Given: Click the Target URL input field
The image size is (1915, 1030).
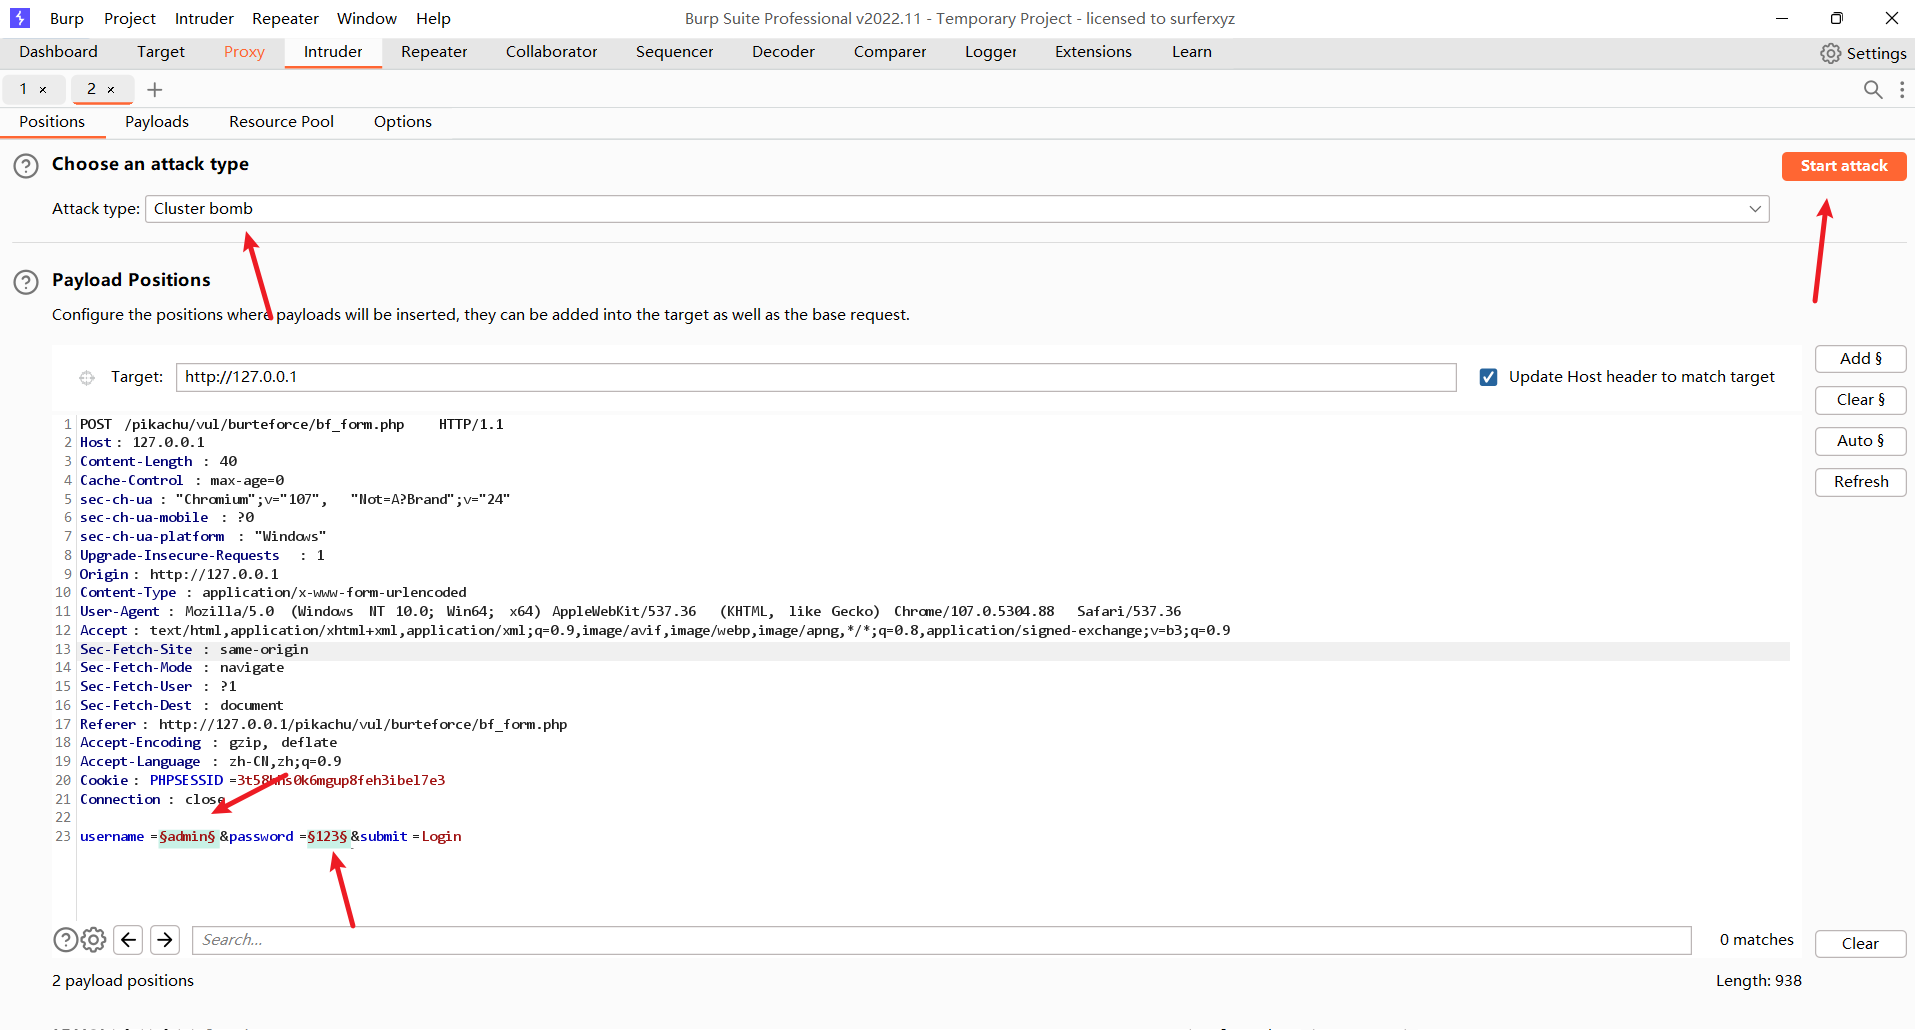Looking at the screenshot, I should click(815, 377).
